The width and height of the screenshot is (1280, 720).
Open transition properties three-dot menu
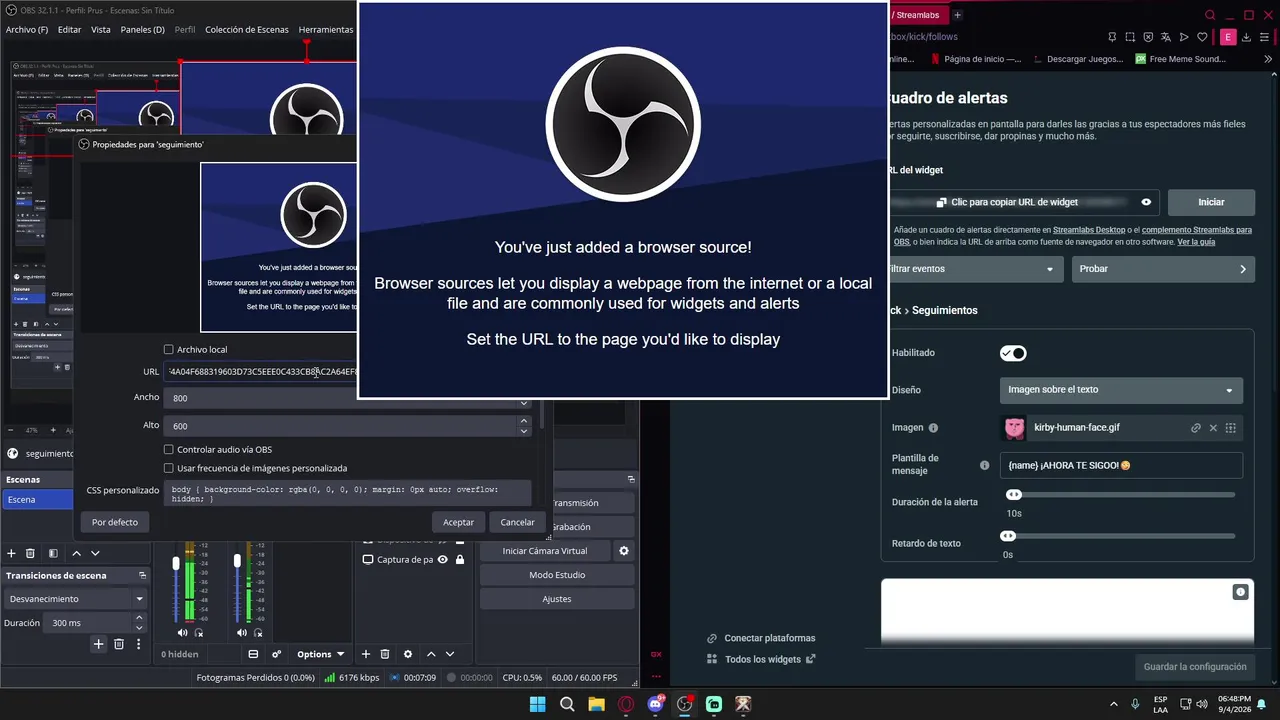coord(139,644)
